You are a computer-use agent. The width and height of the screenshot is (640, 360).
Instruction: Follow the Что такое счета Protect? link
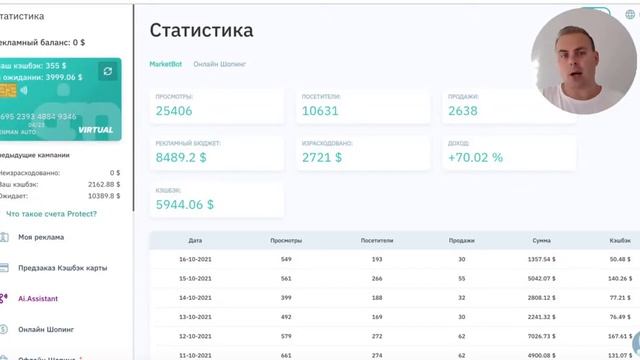coord(51,214)
